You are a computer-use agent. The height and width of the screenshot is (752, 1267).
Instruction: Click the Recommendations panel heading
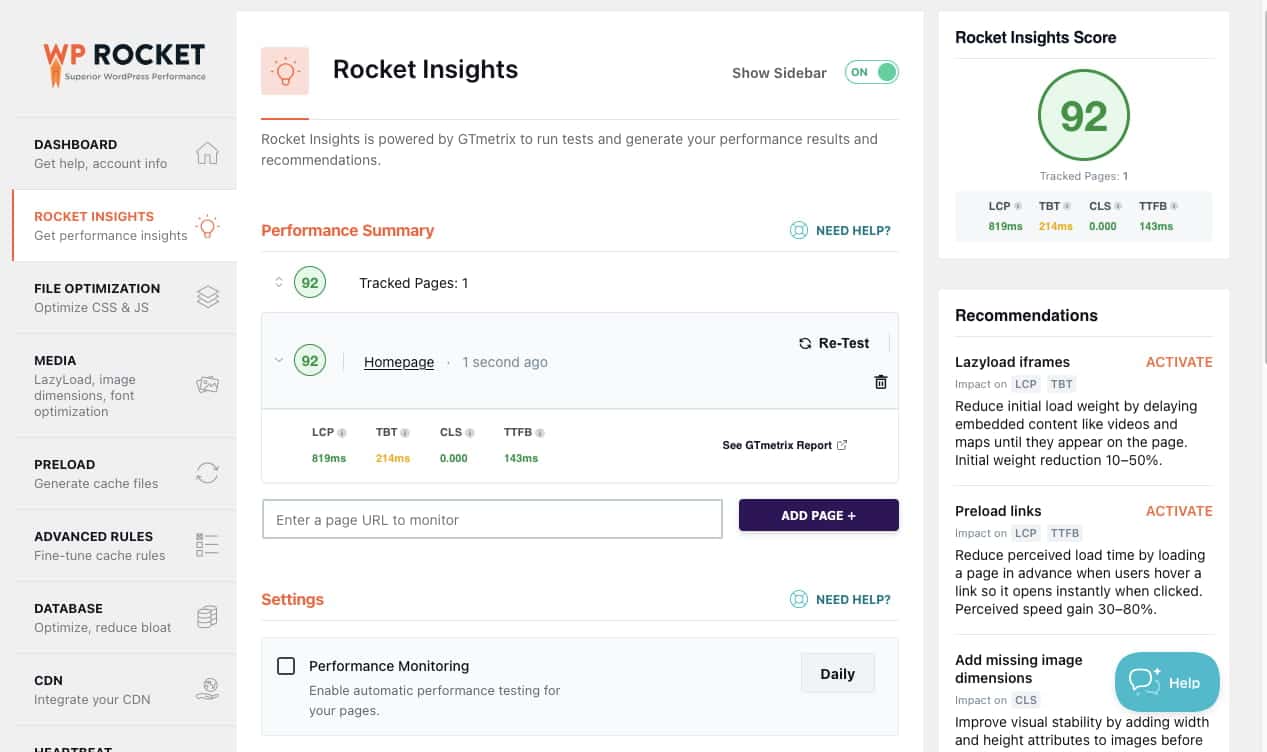[1026, 315]
